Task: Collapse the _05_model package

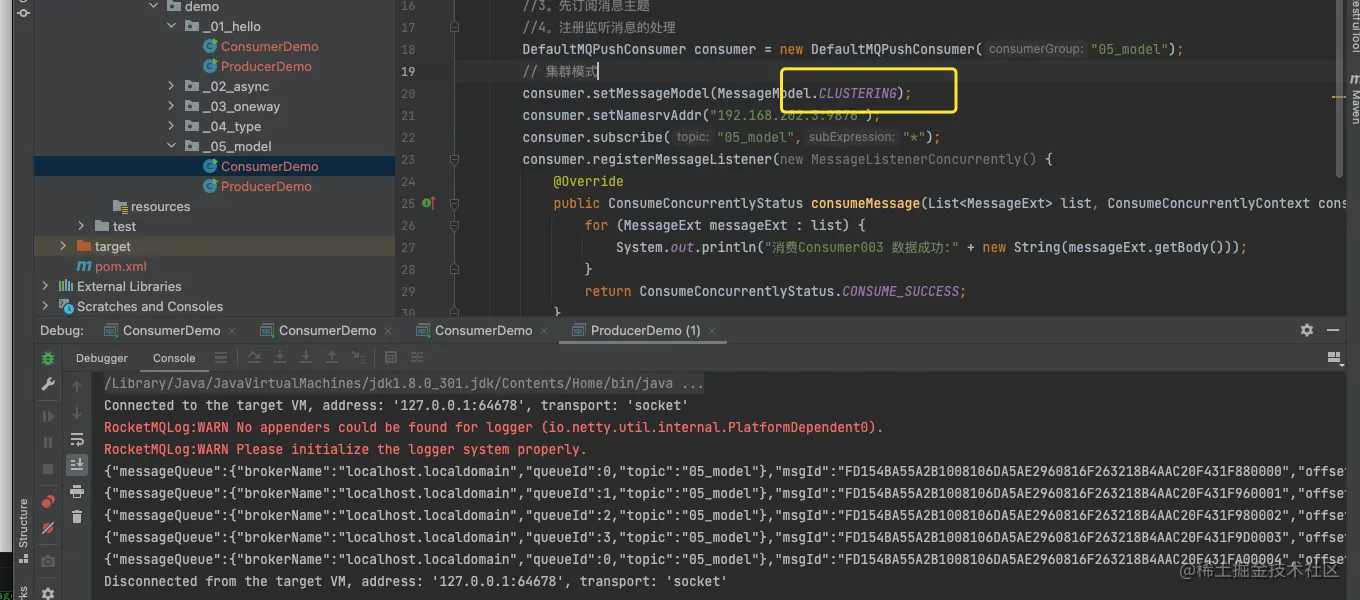Action: pyautogui.click(x=172, y=147)
